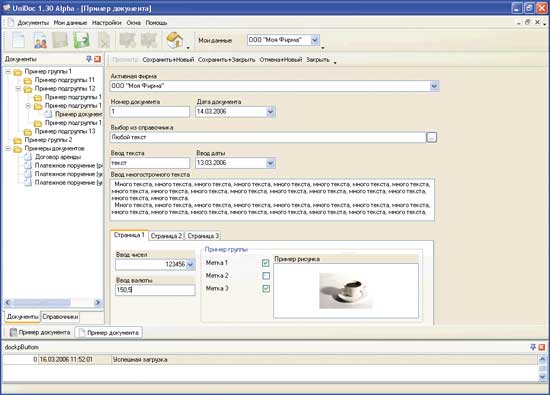Select the Пример группы 1 tree item

click(48, 72)
